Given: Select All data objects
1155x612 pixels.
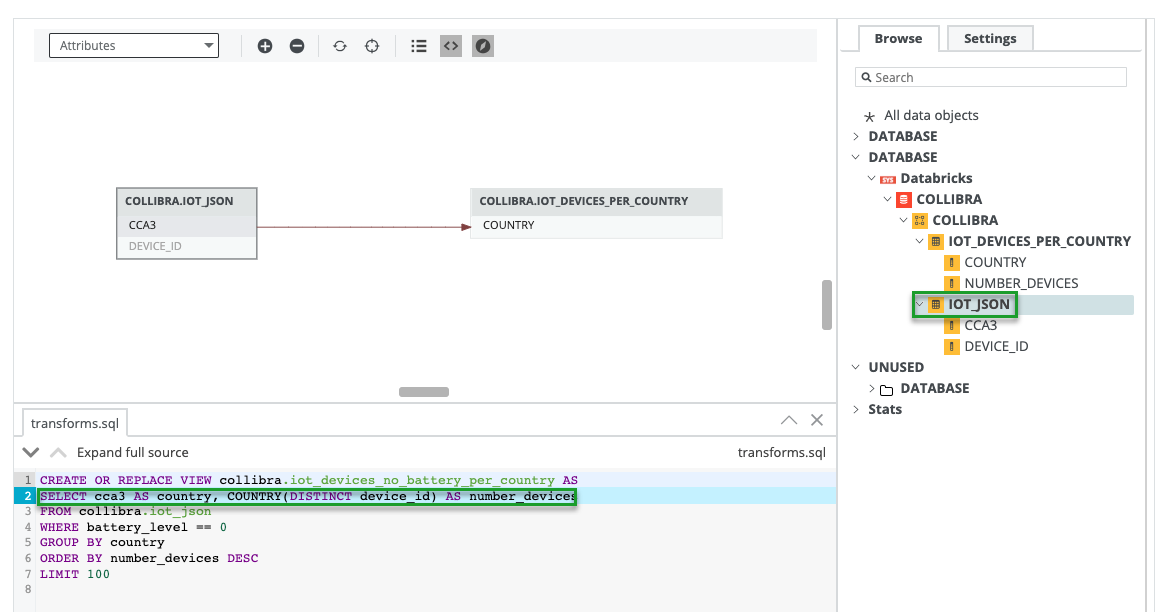Looking at the screenshot, I should point(930,115).
